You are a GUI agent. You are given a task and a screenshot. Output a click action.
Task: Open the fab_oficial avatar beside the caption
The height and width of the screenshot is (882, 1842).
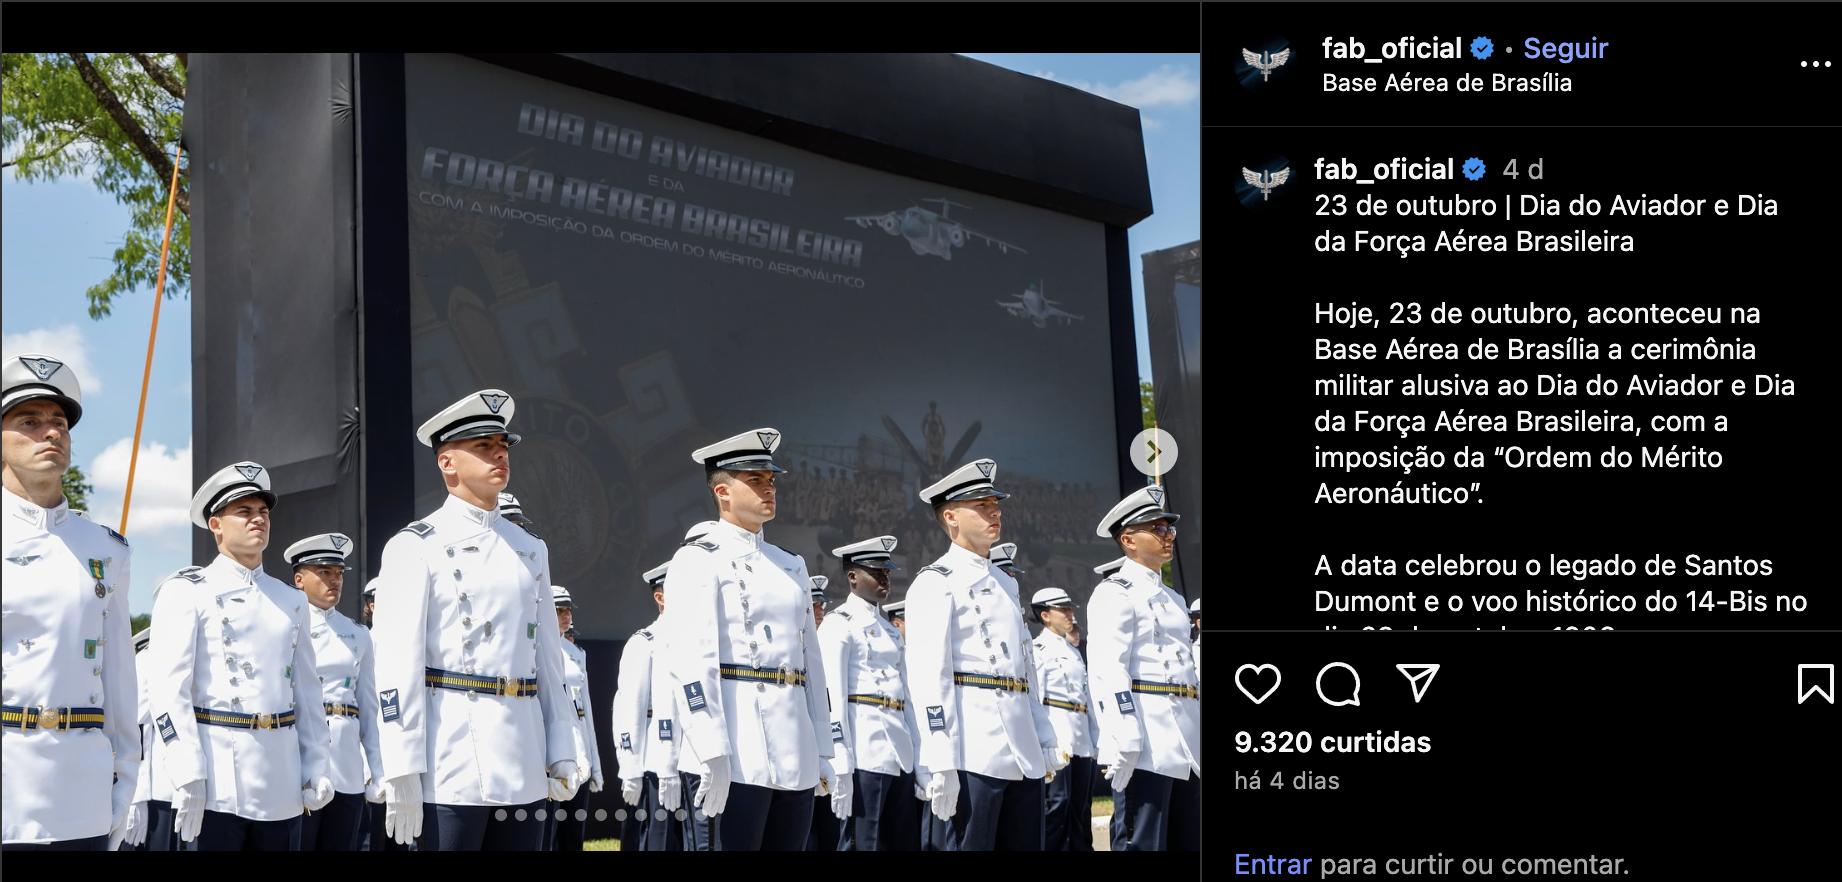tap(1265, 182)
